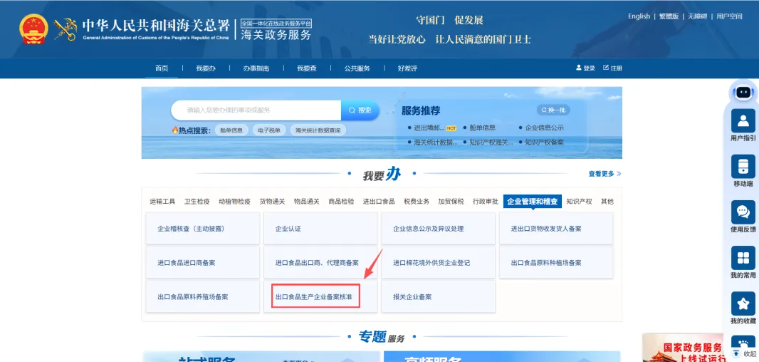Click the 注册 register icon
The width and height of the screenshot is (759, 362).
[x=606, y=68]
